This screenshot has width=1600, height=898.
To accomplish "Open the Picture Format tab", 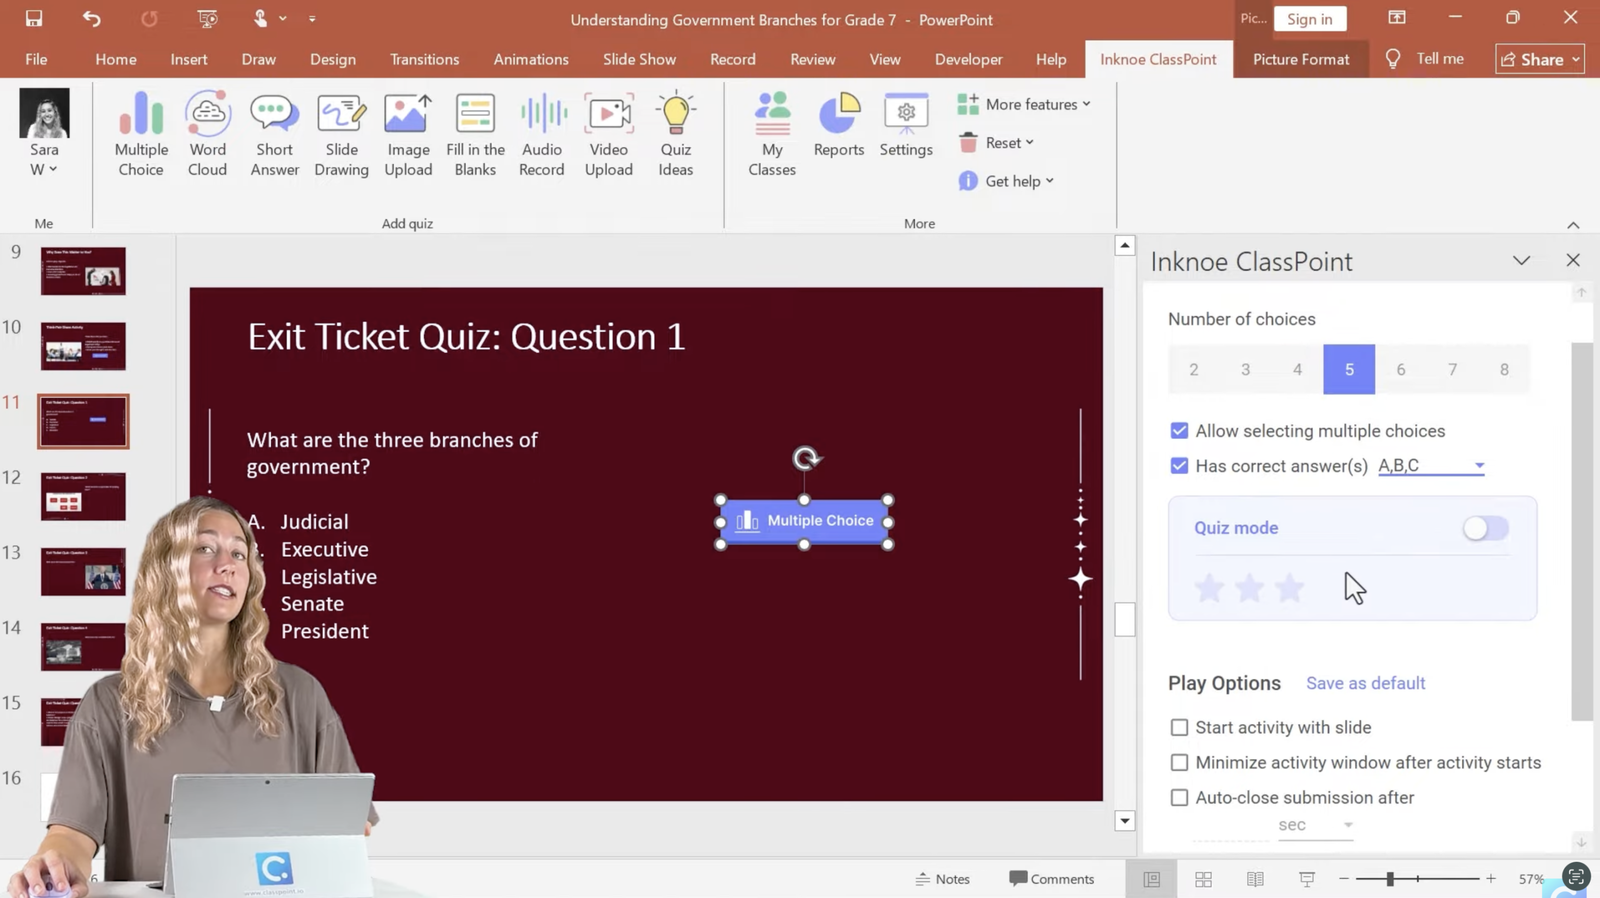I will coord(1300,59).
